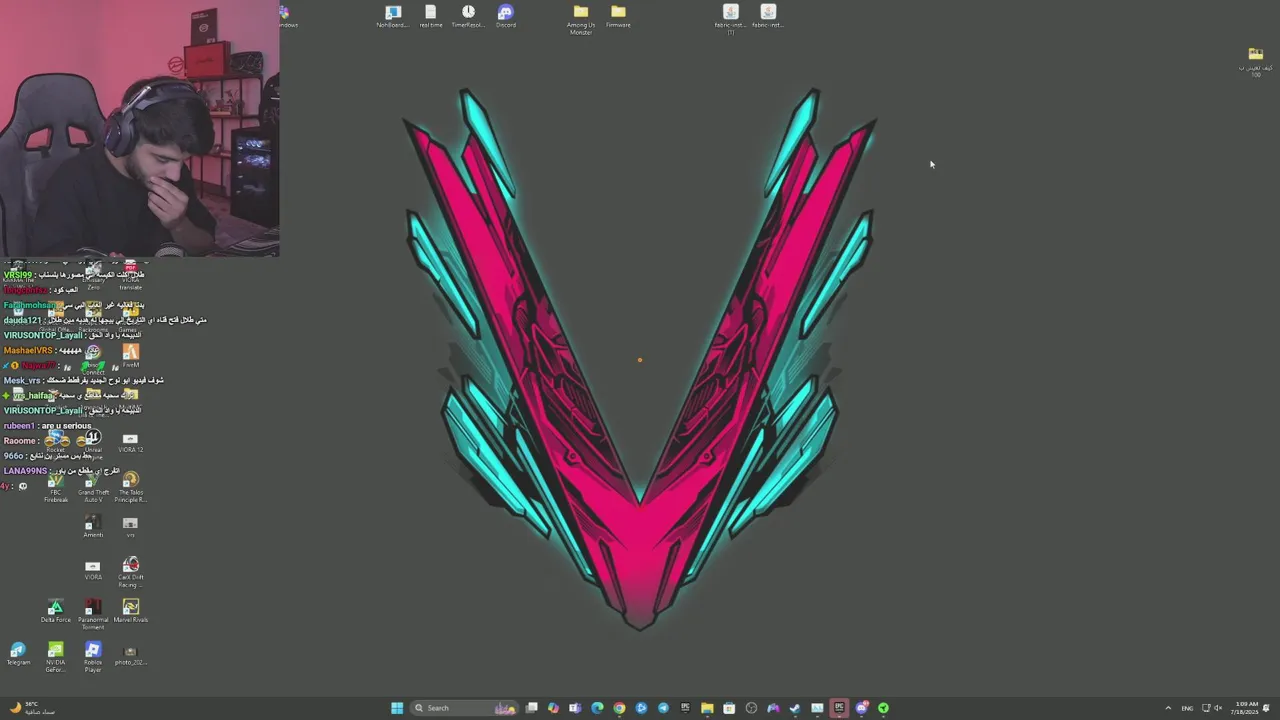The height and width of the screenshot is (720, 1280).
Task: Select the highlighted Epic Games taskbar icon
Action: tap(839, 708)
